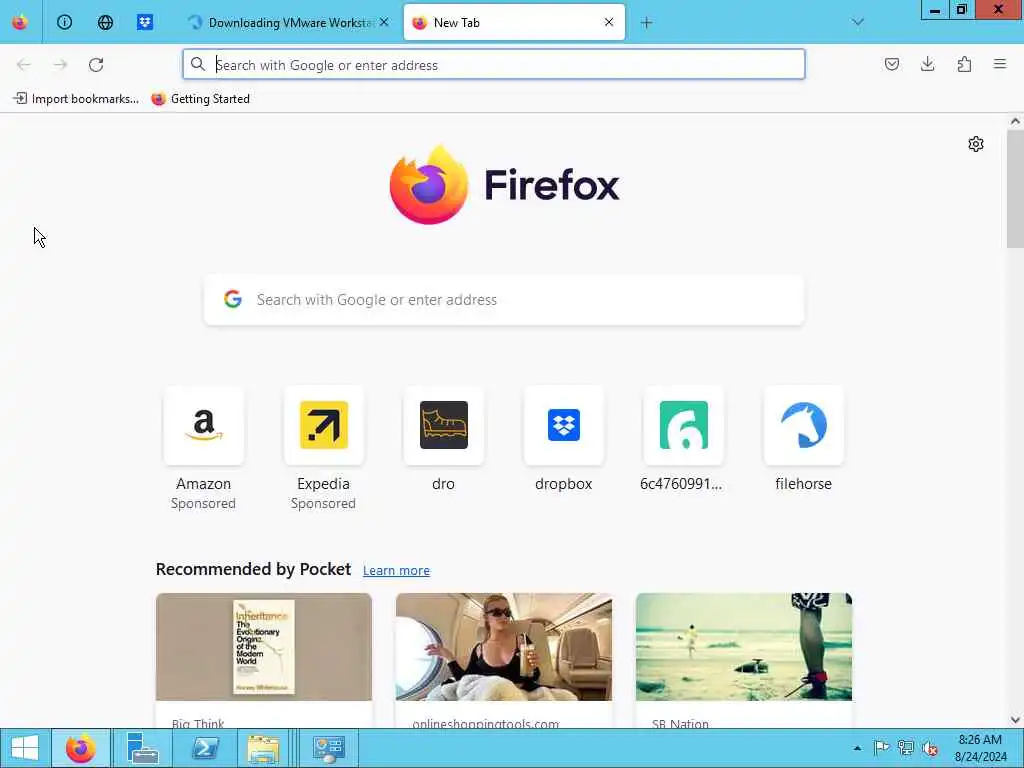Go back one page
Screen dimensions: 1024x768
pos(24,65)
